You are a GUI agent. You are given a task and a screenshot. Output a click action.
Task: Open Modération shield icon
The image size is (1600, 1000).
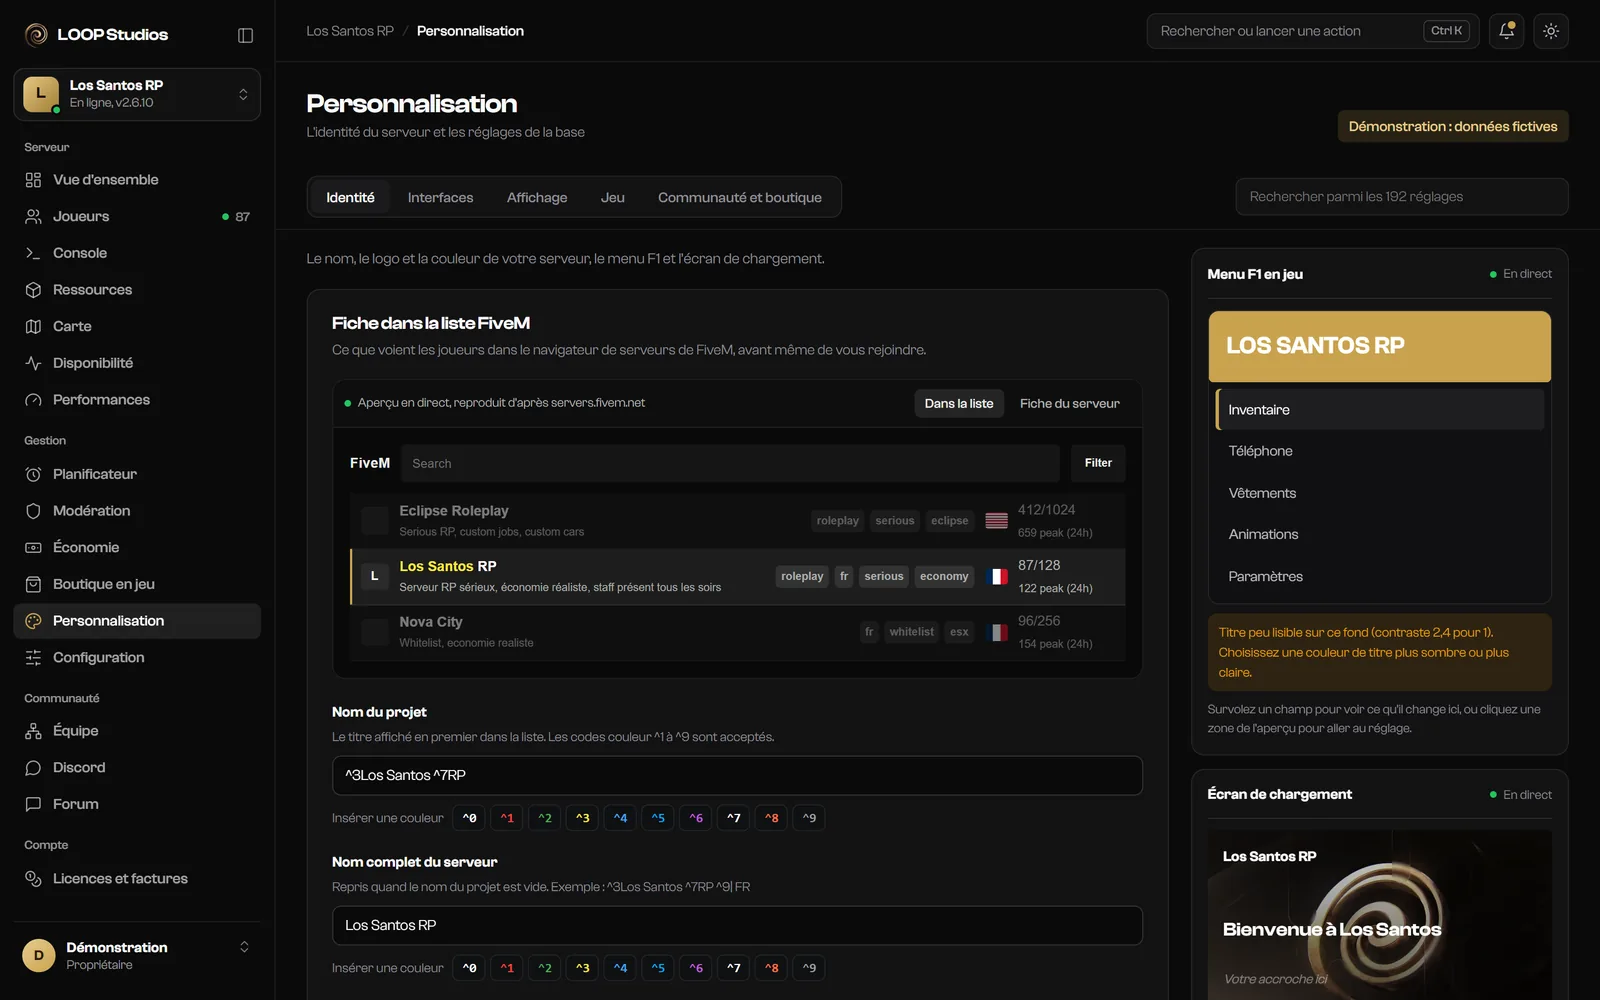click(x=33, y=511)
